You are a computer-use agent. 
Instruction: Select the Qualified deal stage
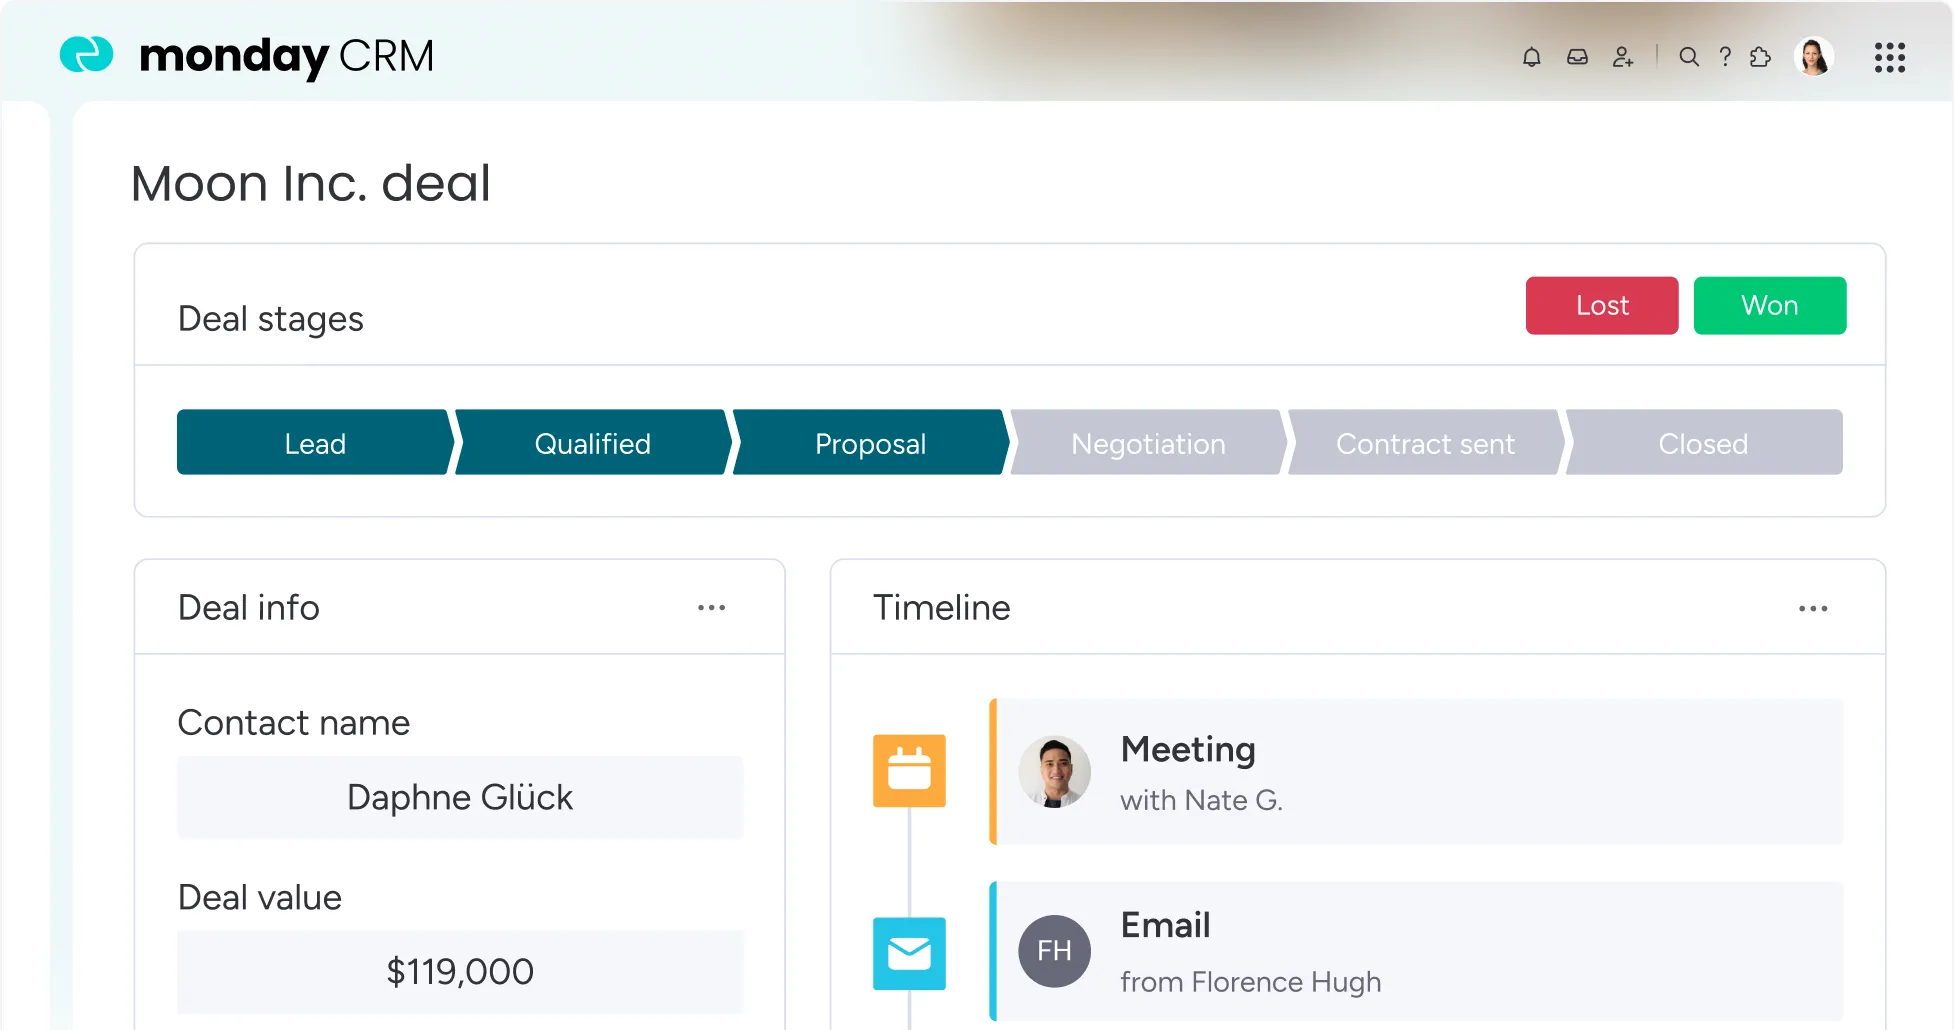pos(593,442)
